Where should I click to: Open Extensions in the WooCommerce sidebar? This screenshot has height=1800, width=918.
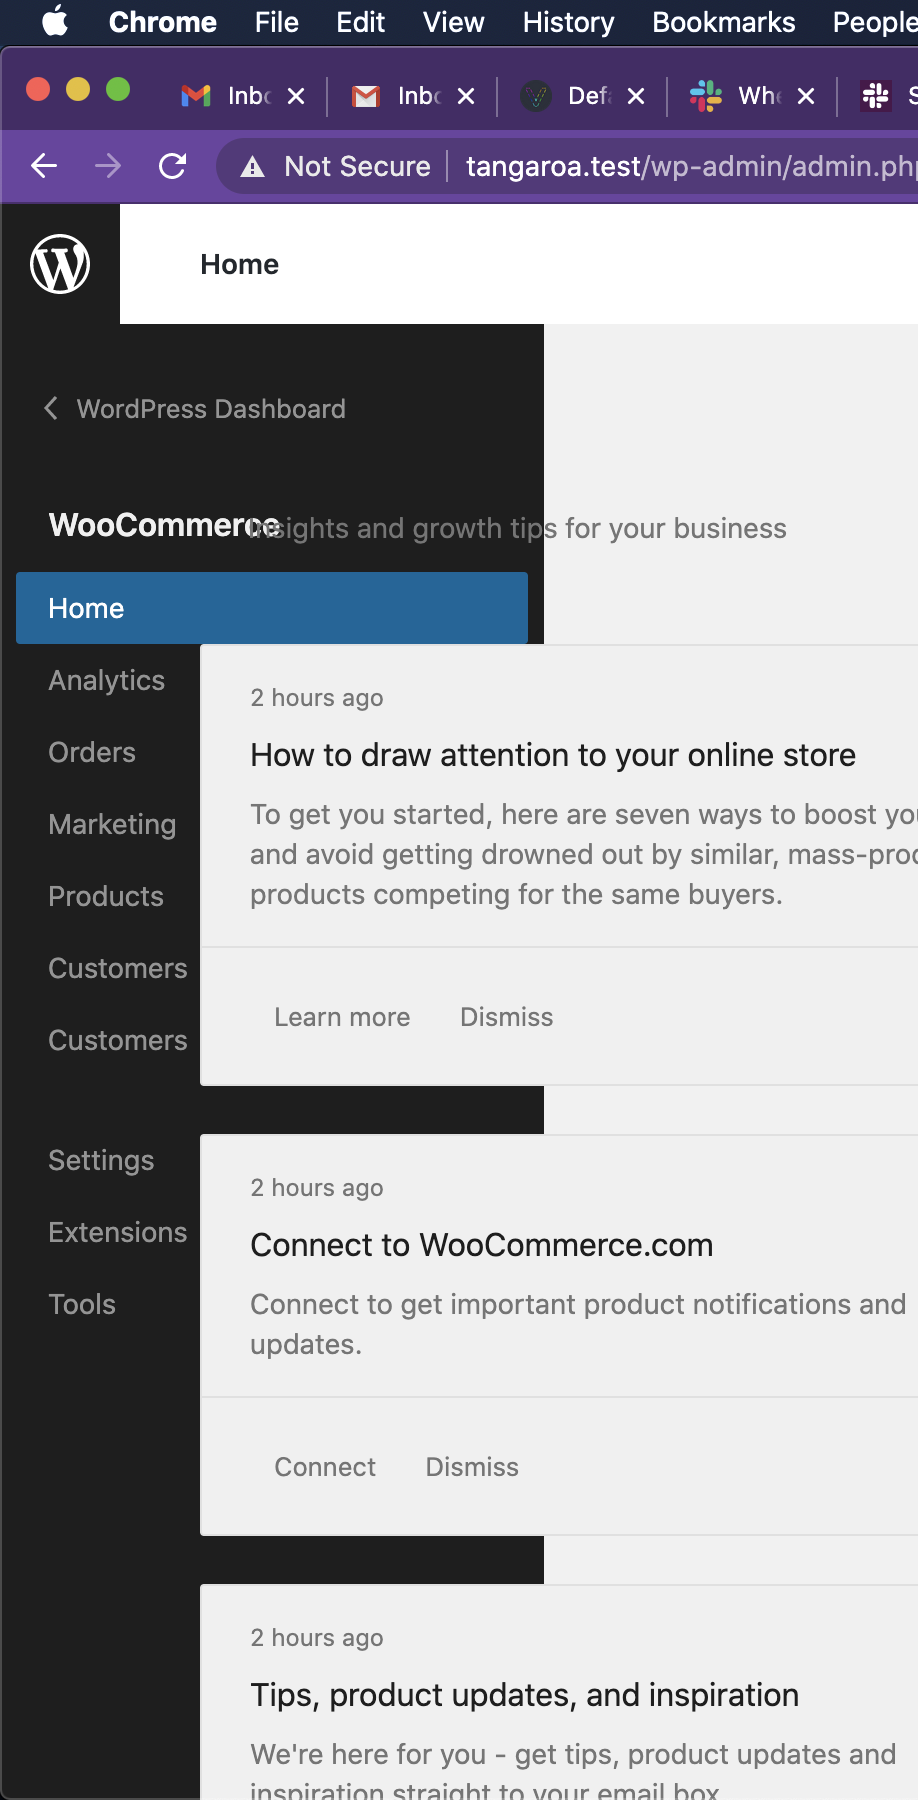(x=117, y=1232)
